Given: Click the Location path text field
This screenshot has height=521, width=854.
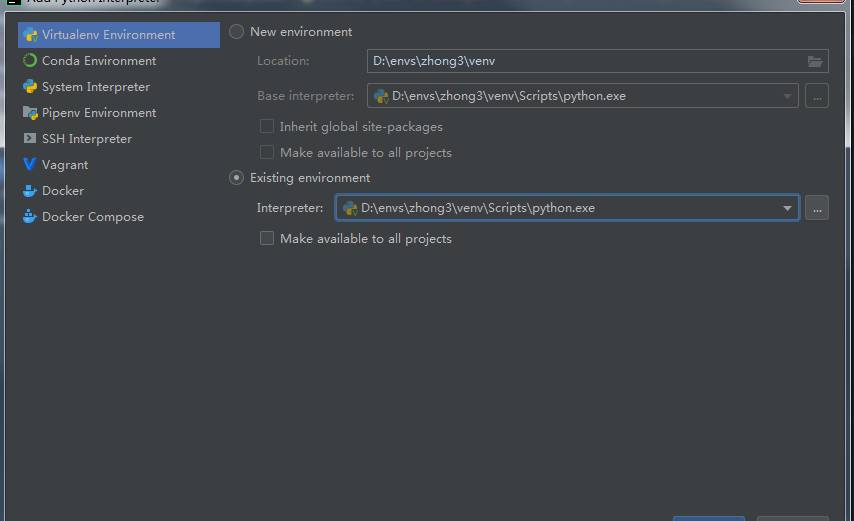Looking at the screenshot, I should point(580,62).
